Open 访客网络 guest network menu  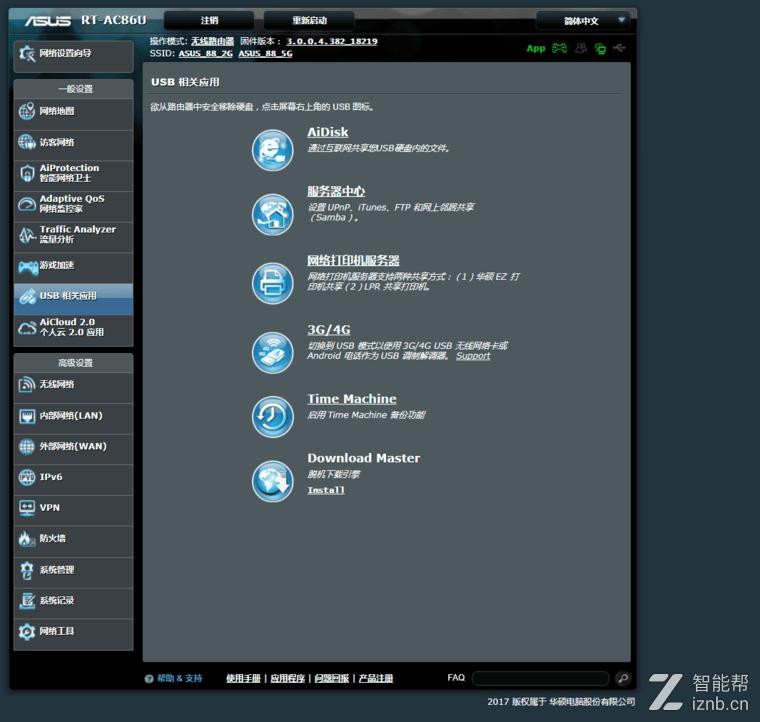tap(74, 143)
